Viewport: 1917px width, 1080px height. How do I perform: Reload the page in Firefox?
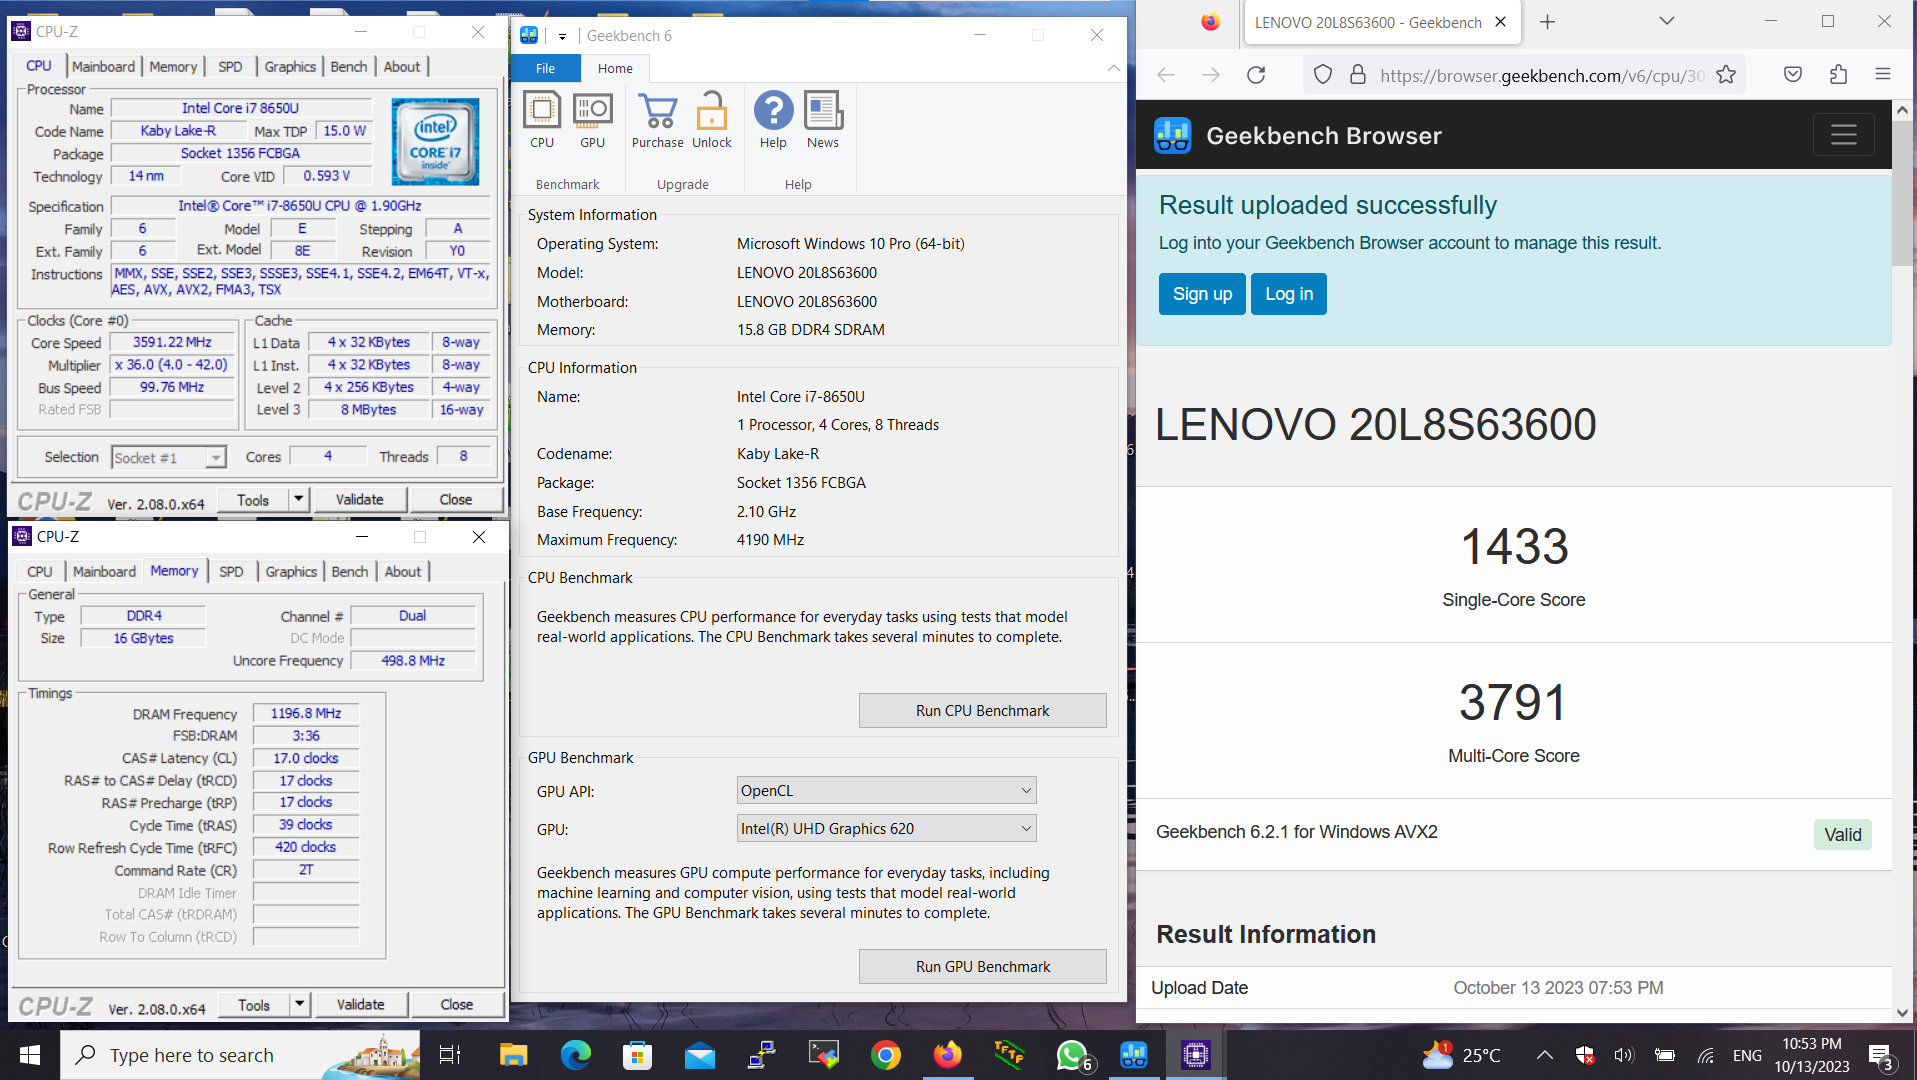(x=1257, y=75)
